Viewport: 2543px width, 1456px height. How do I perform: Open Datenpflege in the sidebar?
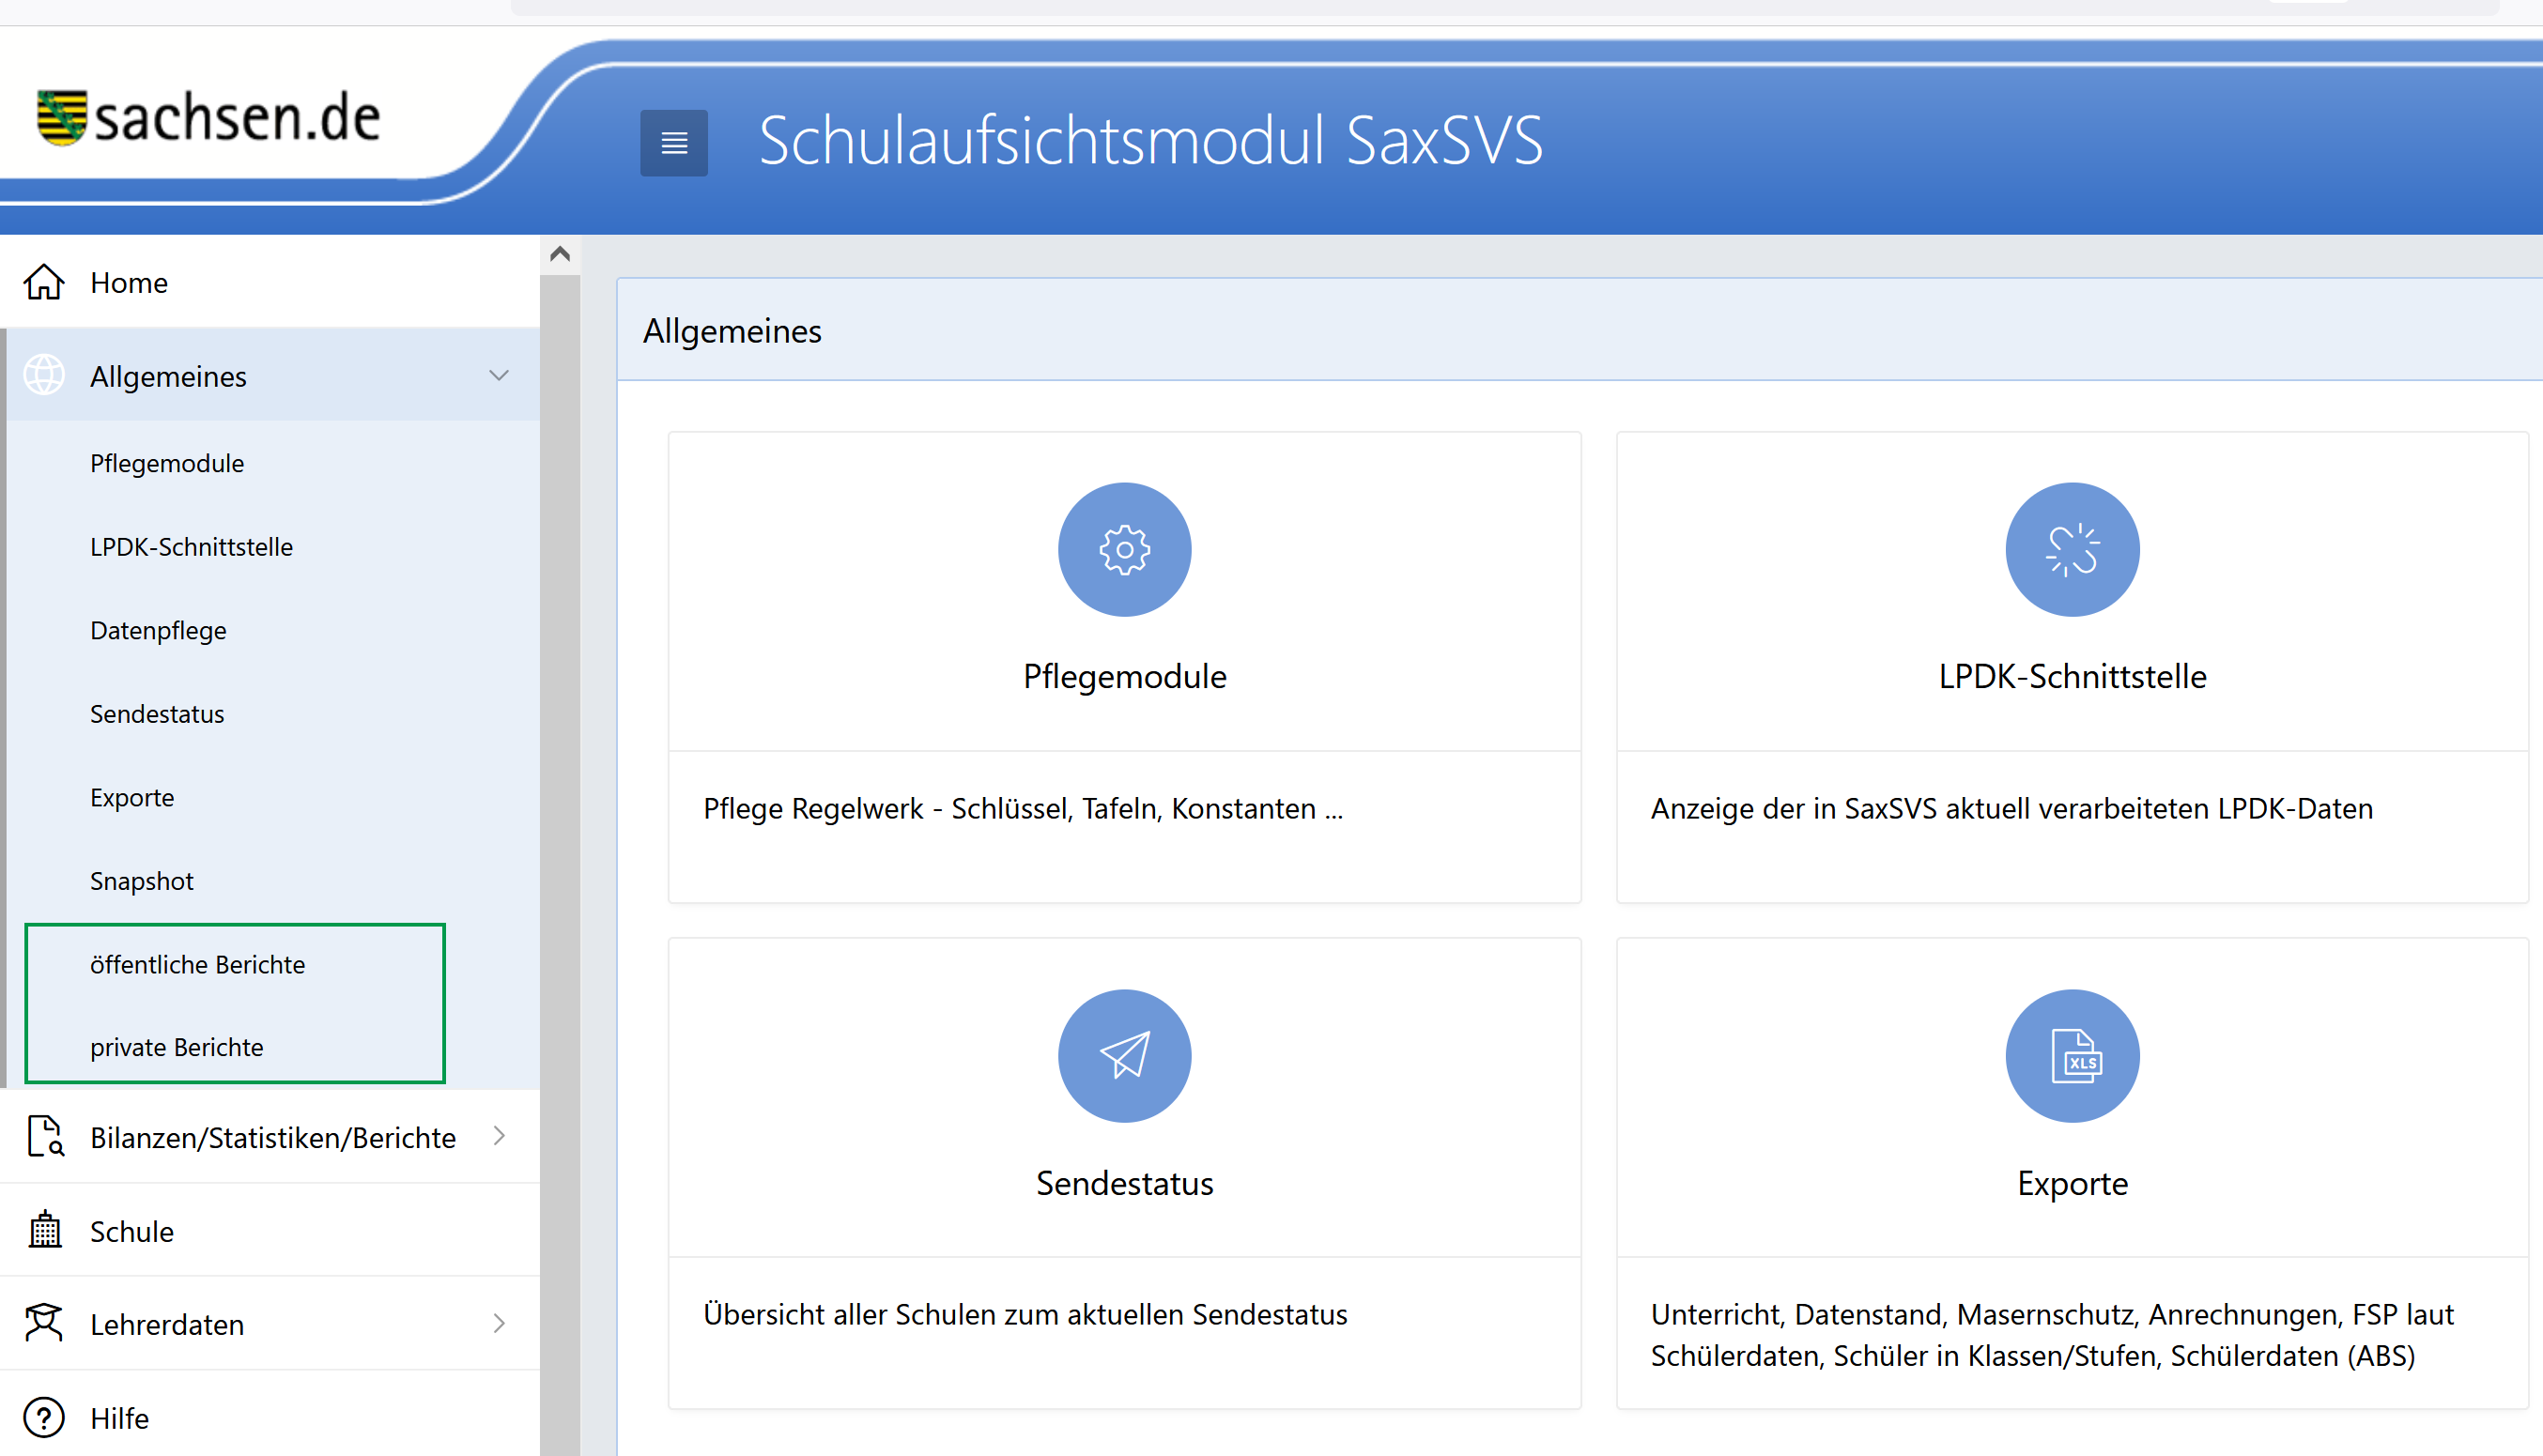[158, 630]
